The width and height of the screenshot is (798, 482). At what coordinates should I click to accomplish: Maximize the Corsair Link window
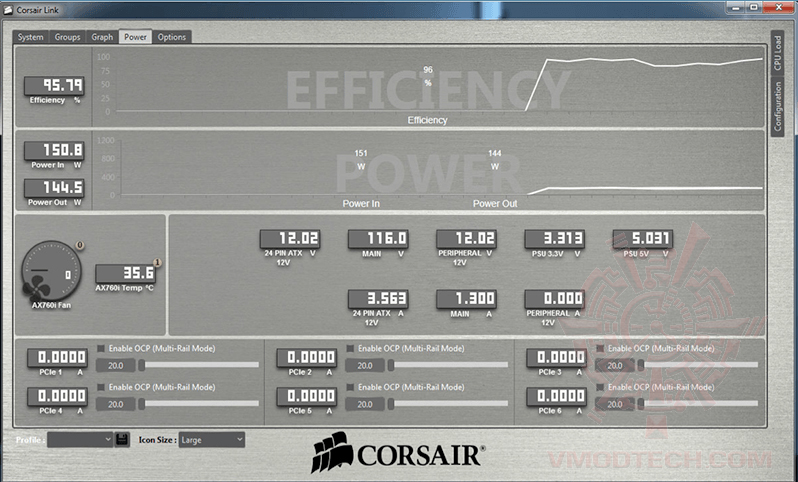[754, 8]
